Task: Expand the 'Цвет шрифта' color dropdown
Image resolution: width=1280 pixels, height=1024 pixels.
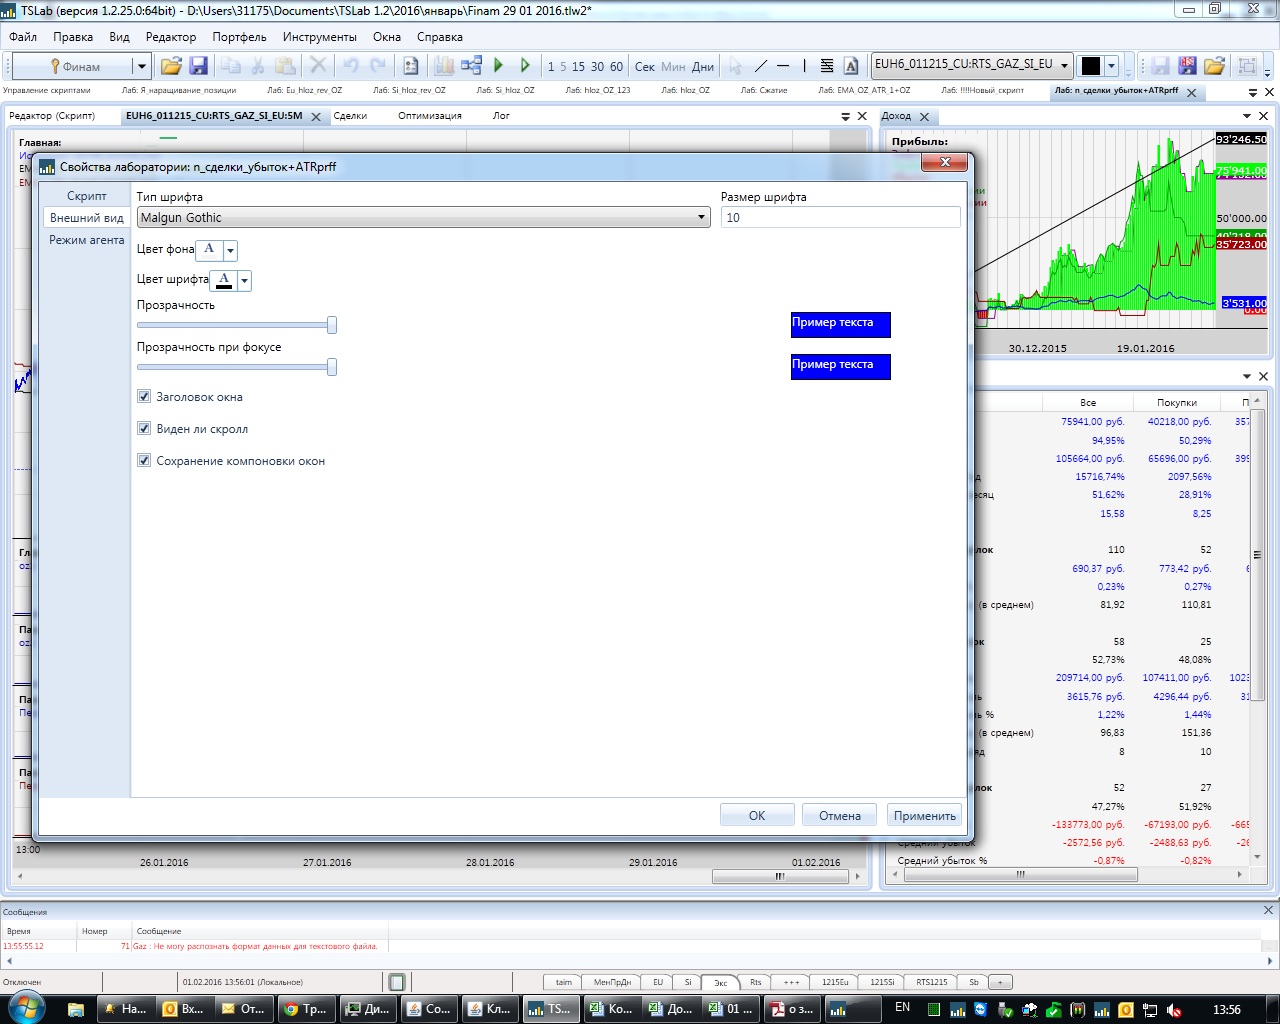Action: click(x=245, y=281)
